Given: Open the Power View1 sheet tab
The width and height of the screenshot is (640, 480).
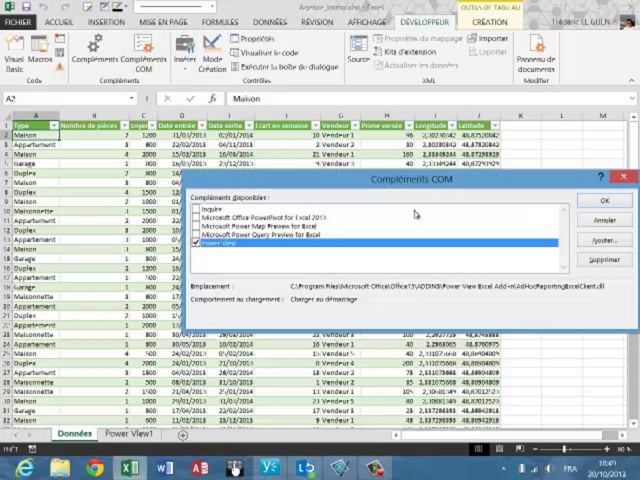Looking at the screenshot, I should click(129, 434).
